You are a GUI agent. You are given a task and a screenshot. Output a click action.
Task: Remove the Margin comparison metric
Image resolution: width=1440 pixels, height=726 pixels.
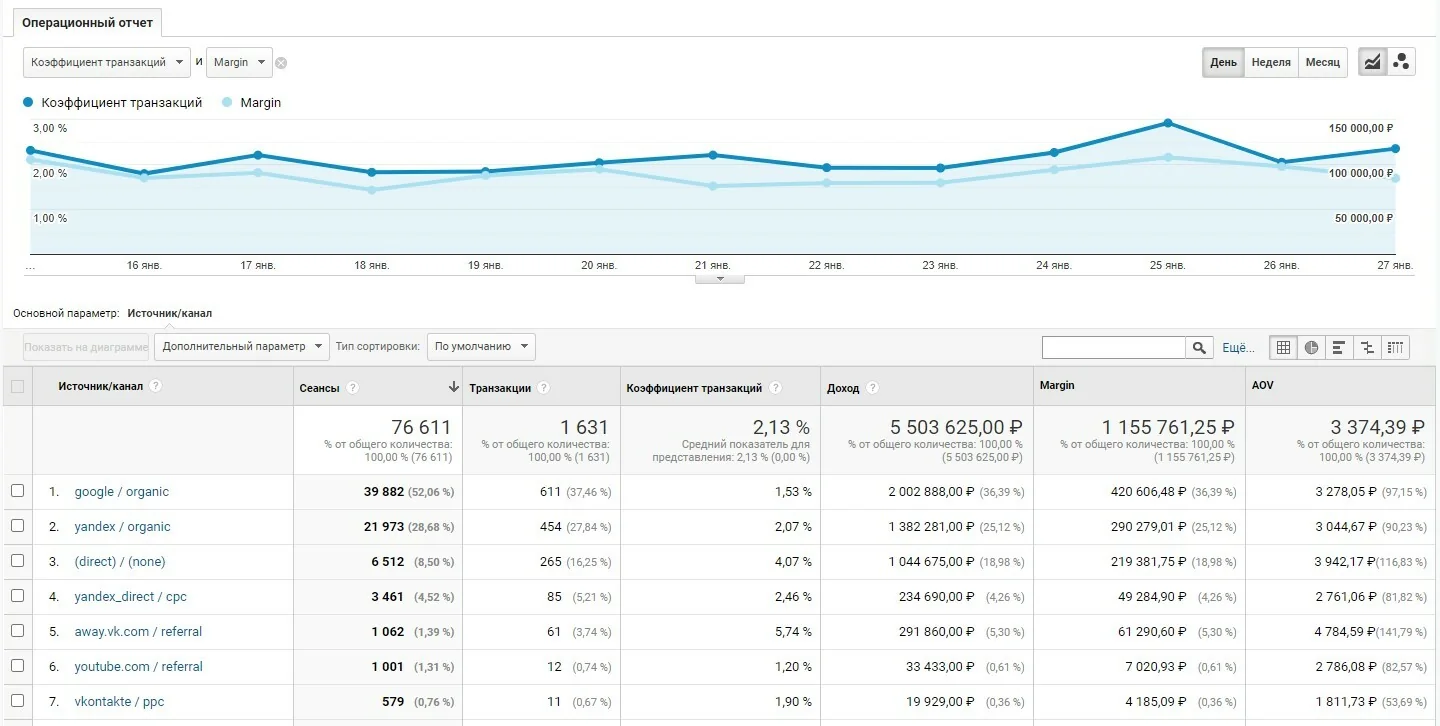(281, 63)
